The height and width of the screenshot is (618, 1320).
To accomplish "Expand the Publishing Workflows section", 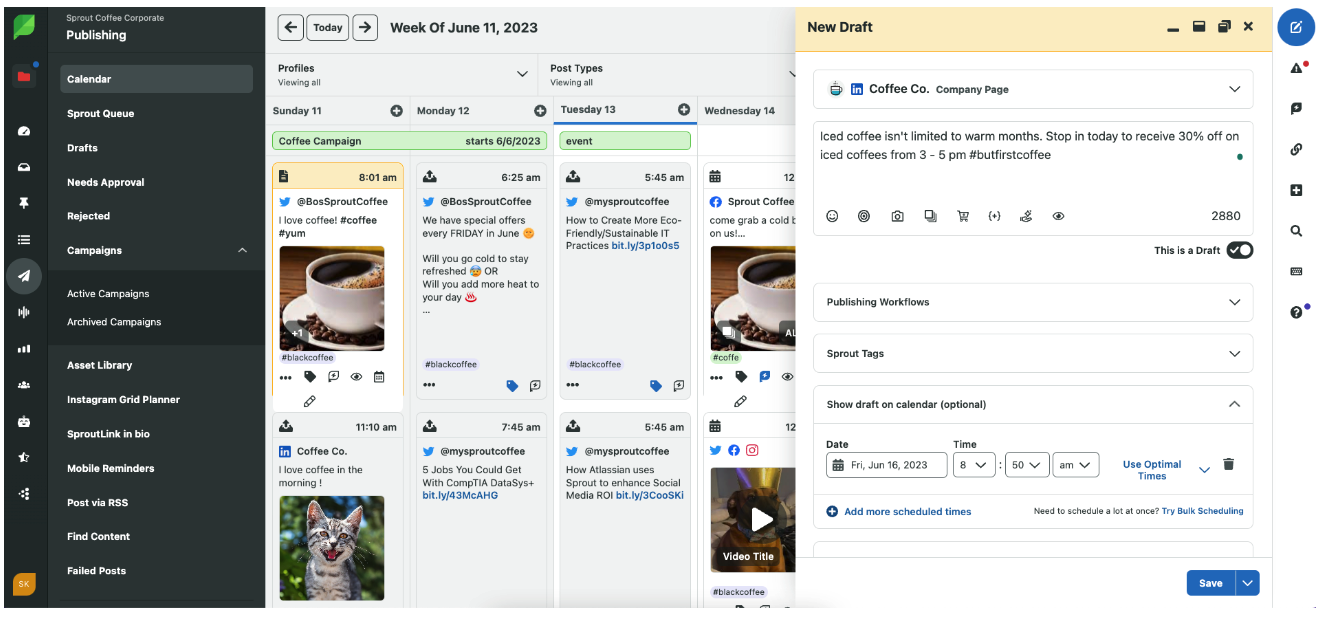I will pos(1033,301).
